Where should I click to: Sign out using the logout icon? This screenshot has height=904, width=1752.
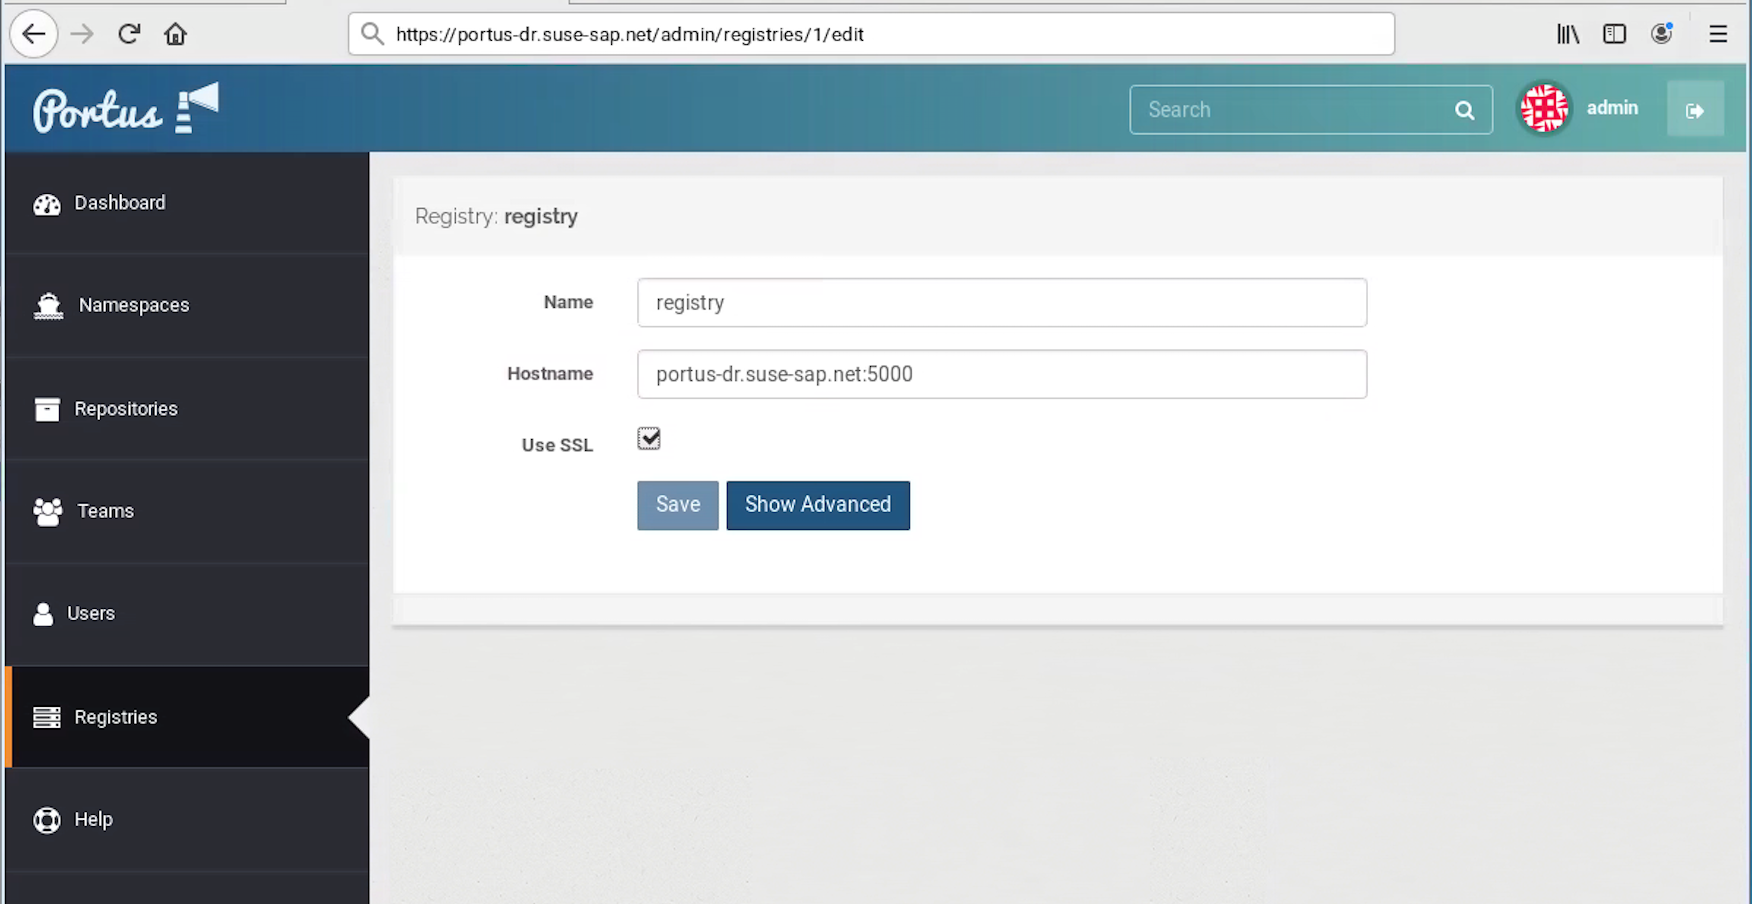click(x=1696, y=109)
